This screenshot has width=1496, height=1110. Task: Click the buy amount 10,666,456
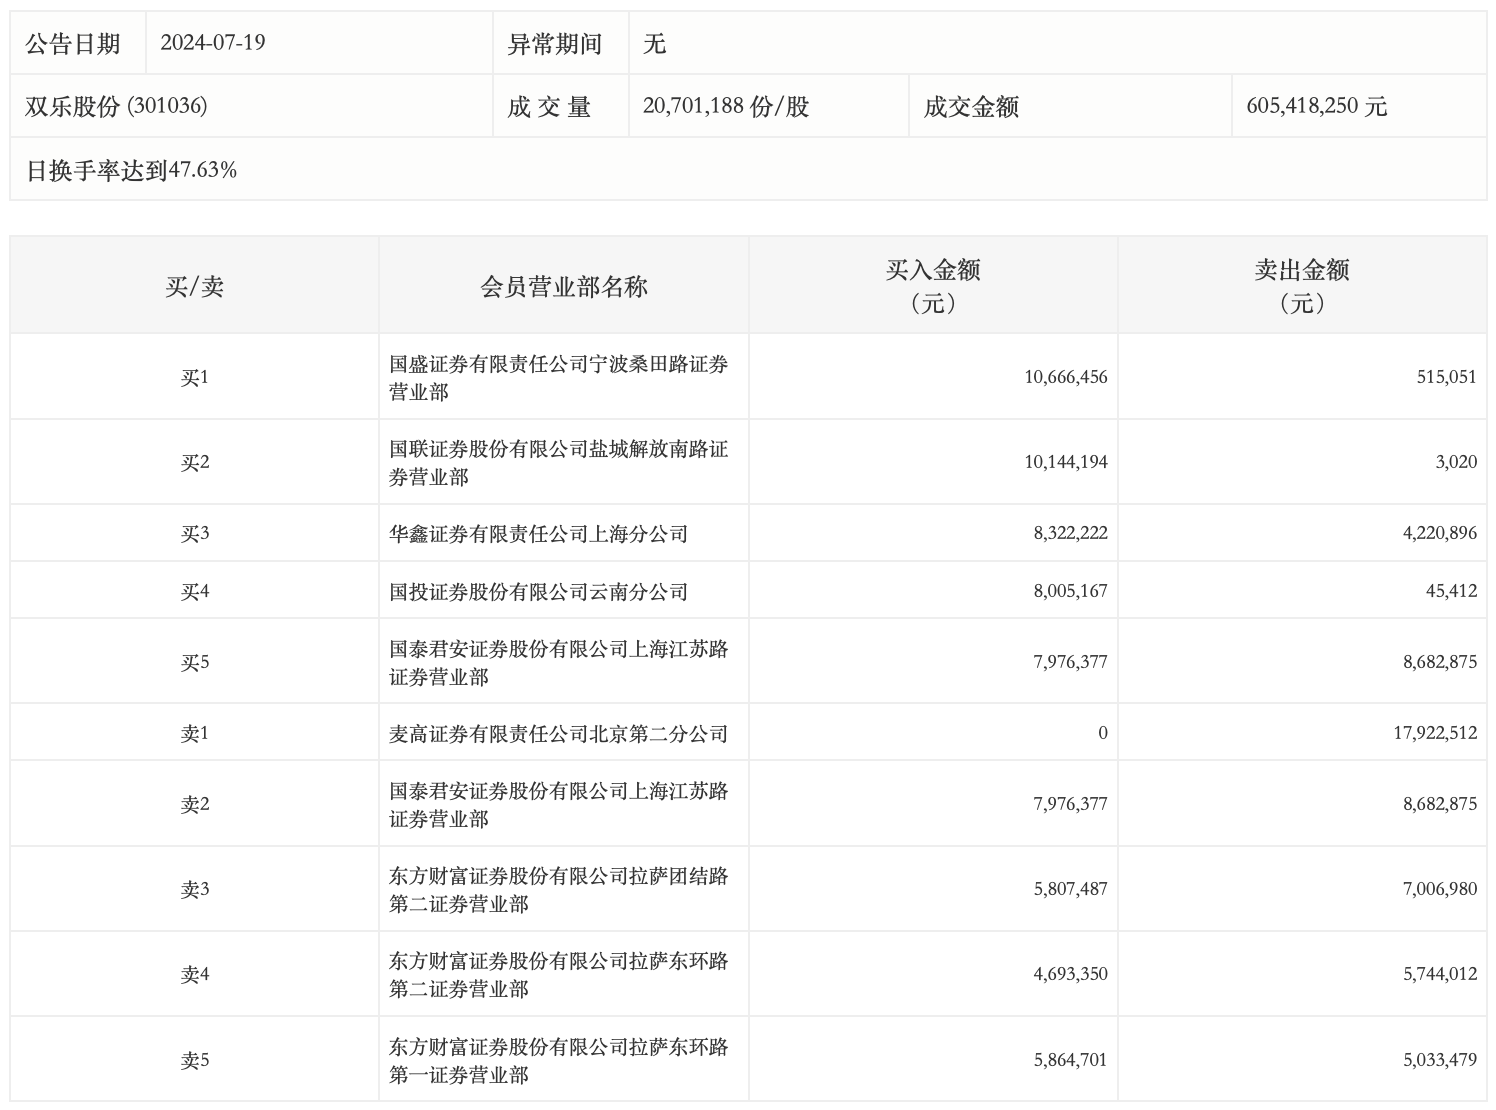click(1065, 377)
